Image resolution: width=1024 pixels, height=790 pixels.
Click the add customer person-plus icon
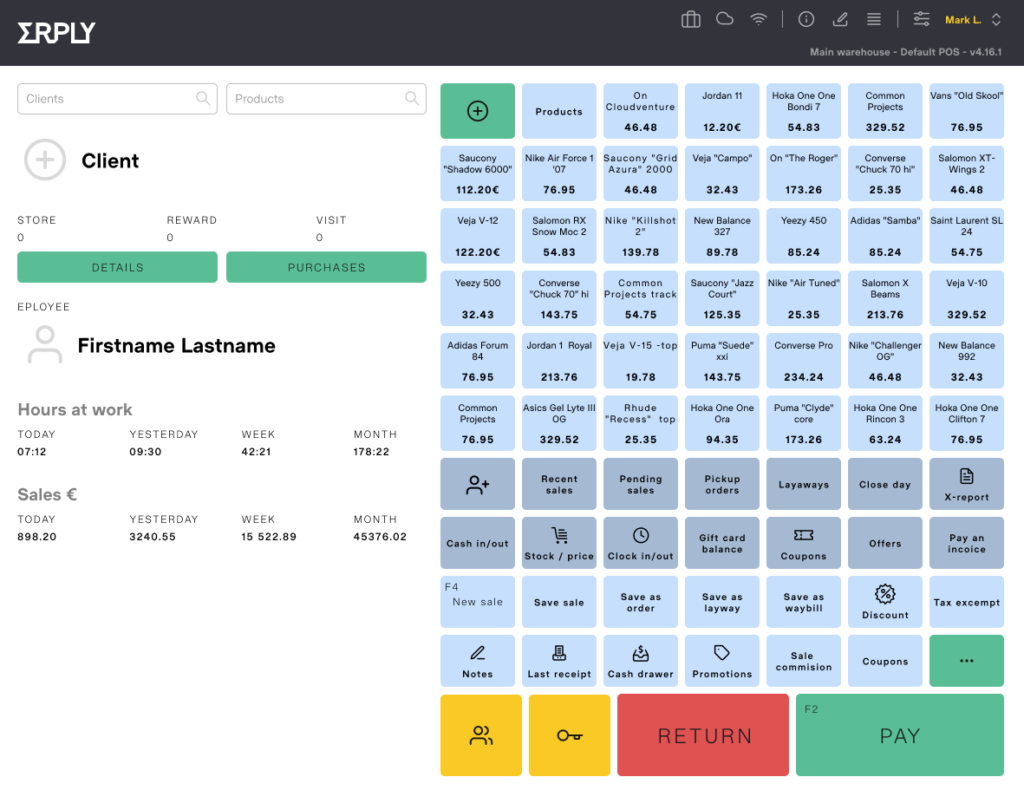[x=477, y=484]
